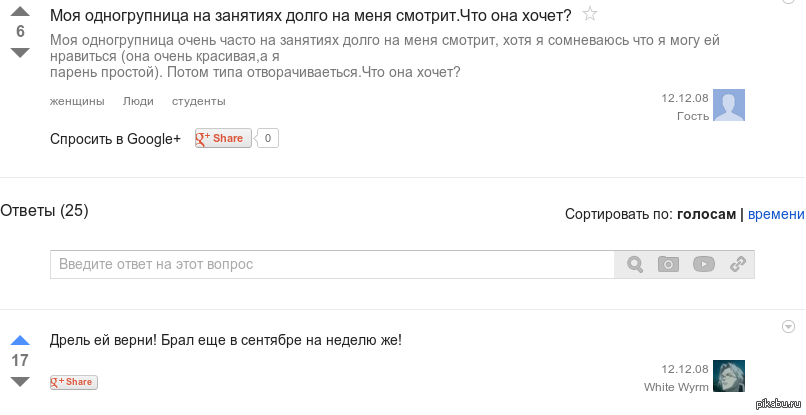
Task: Star the question as favorite
Action: click(x=590, y=14)
